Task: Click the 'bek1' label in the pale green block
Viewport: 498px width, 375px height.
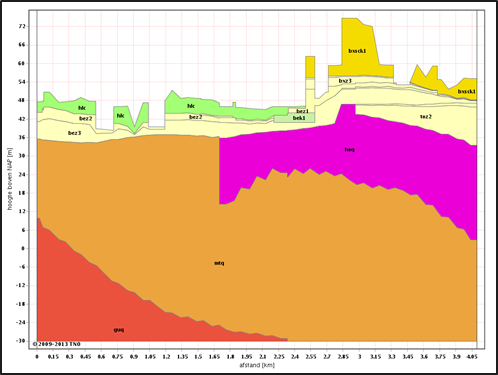Action: [x=299, y=118]
